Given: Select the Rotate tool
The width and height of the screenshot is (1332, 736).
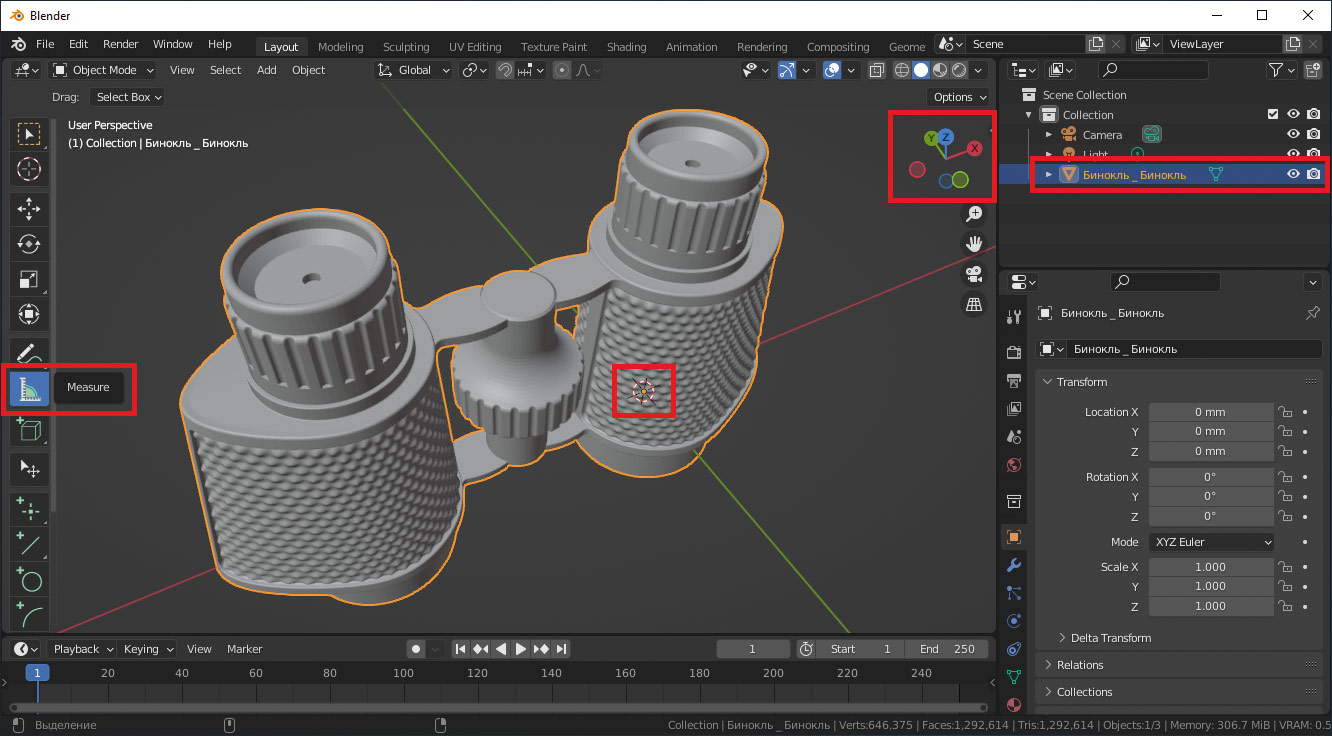Looking at the screenshot, I should [29, 244].
